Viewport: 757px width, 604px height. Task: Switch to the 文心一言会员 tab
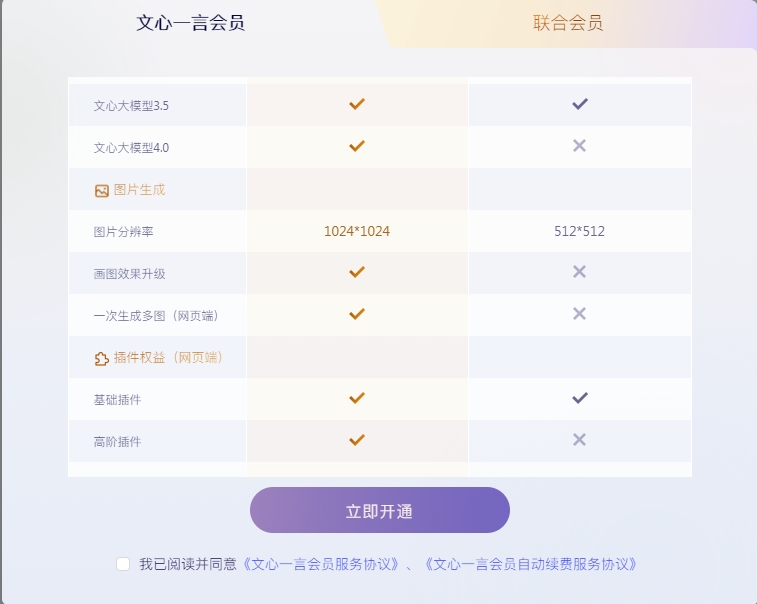pyautogui.click(x=190, y=23)
